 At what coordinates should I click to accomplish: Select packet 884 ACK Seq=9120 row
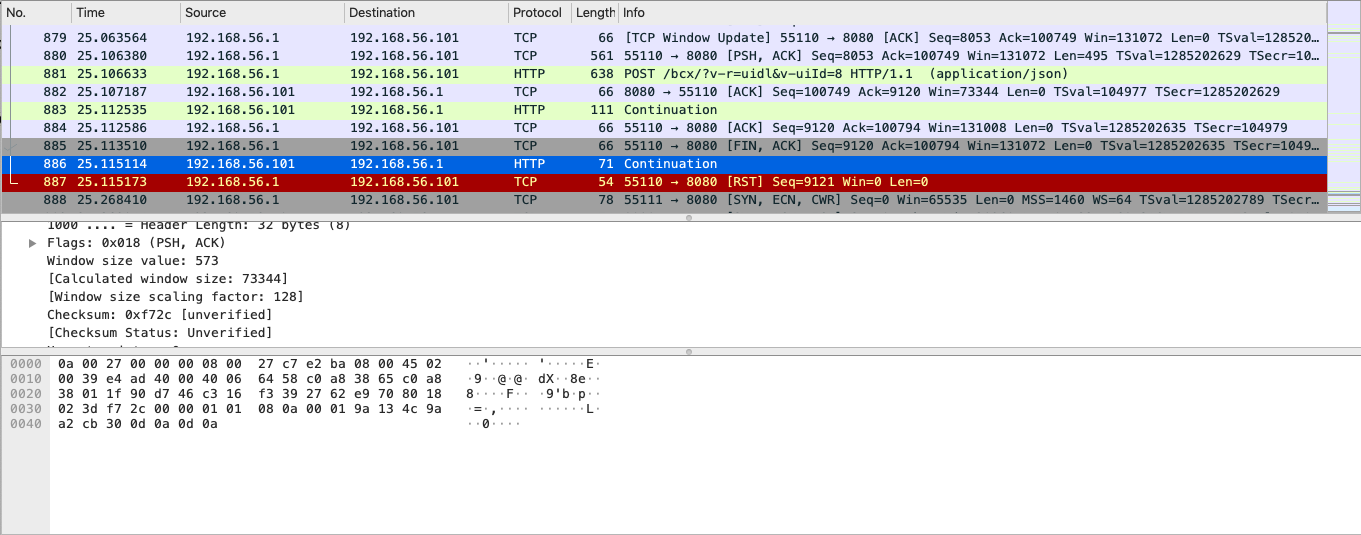coord(664,128)
